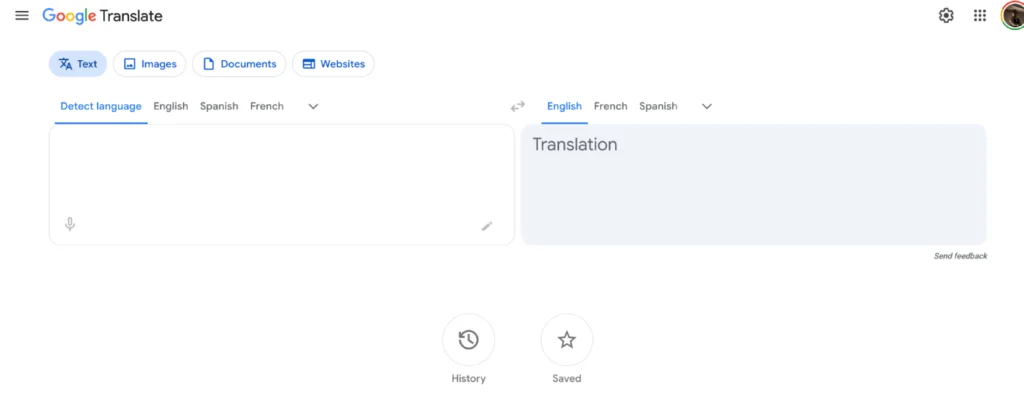Image resolution: width=1024 pixels, height=403 pixels.
Task: Set source language to English
Action: pos(170,106)
